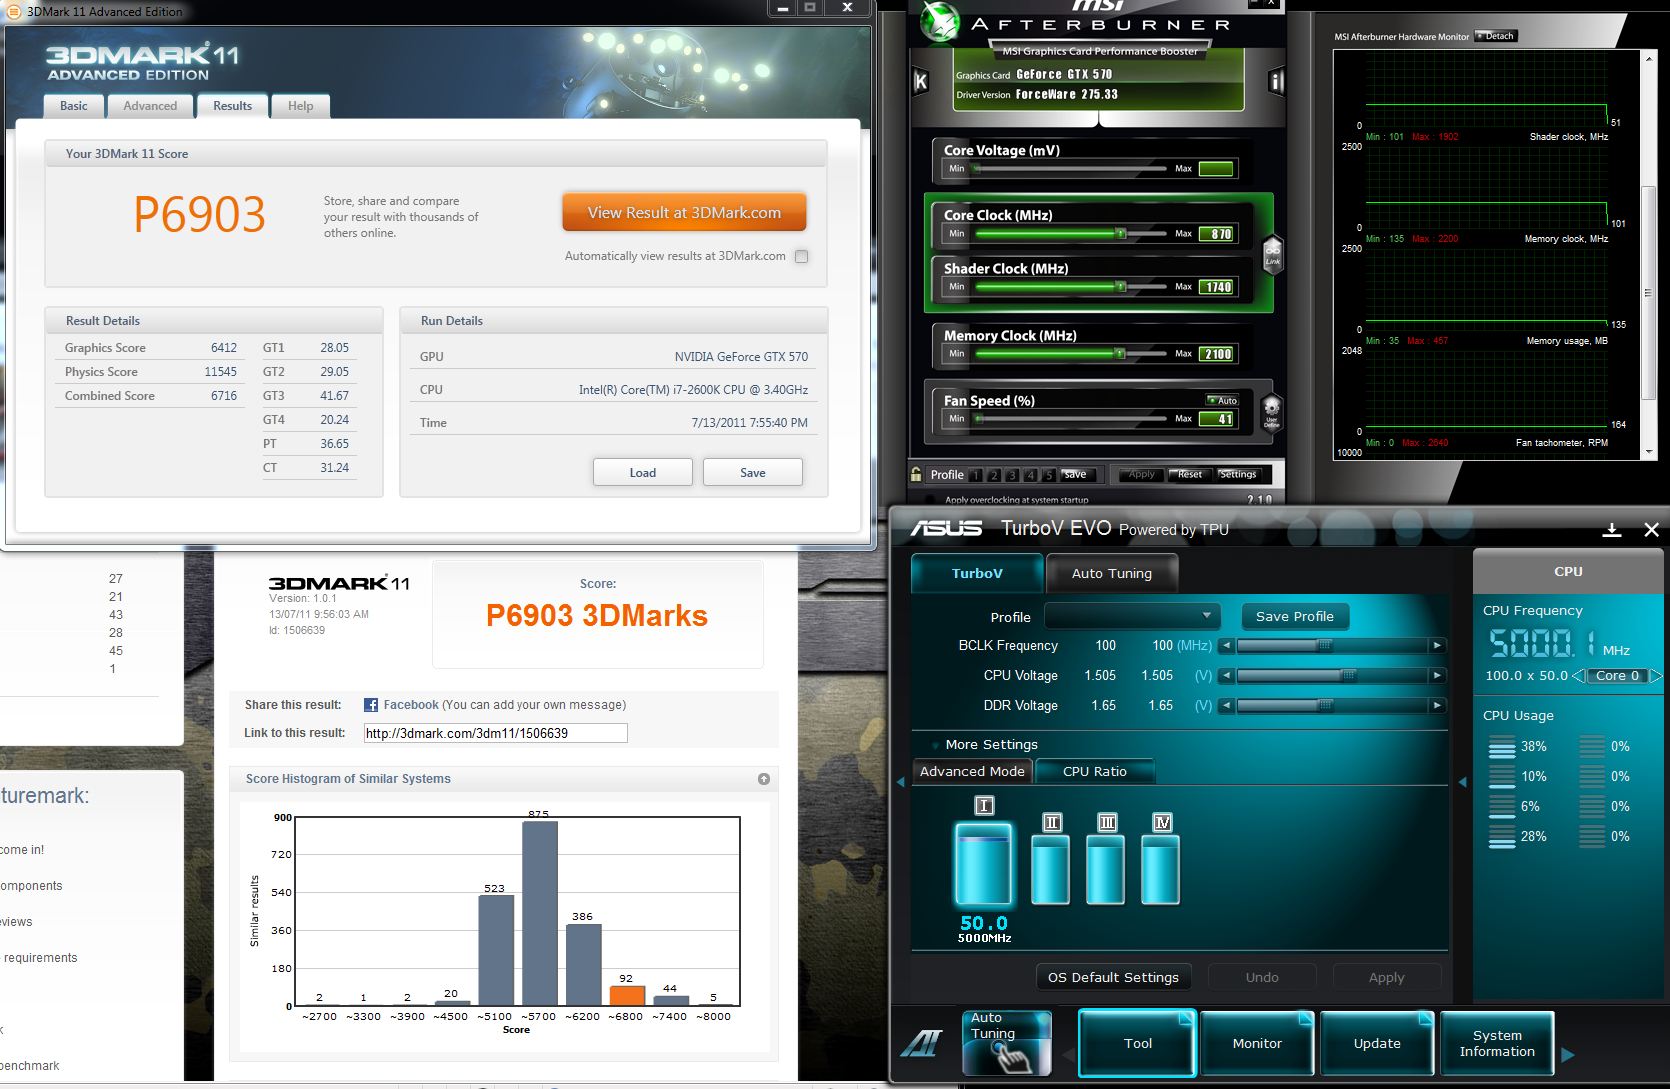Image resolution: width=1670 pixels, height=1089 pixels.
Task: Click the Facebook icon beside share link
Action: [371, 705]
